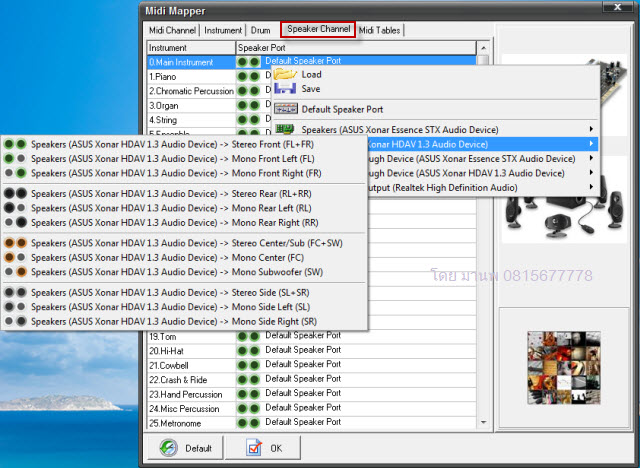
Task: Click speaker dots in 19.Tom row
Action: tap(249, 336)
